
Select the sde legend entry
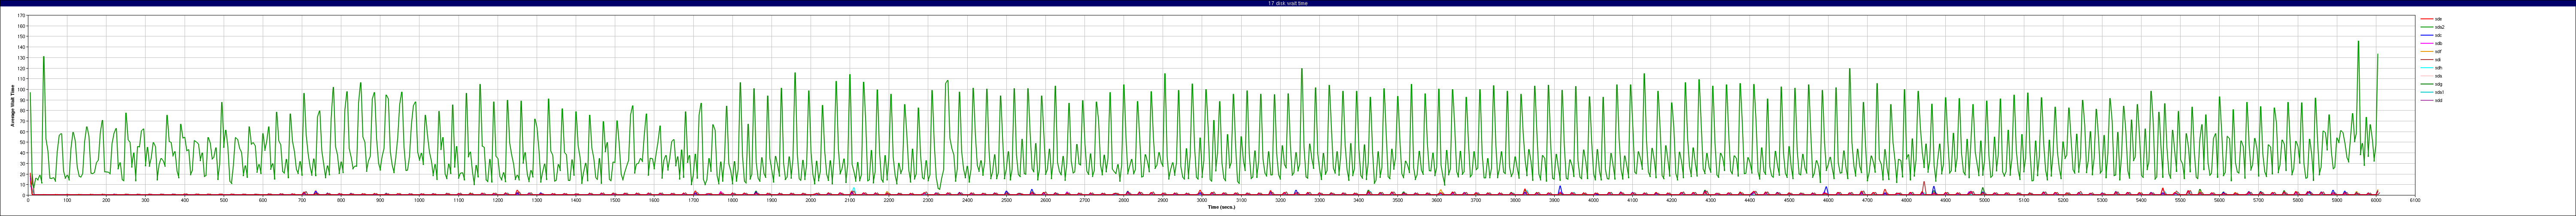[x=2430, y=19]
